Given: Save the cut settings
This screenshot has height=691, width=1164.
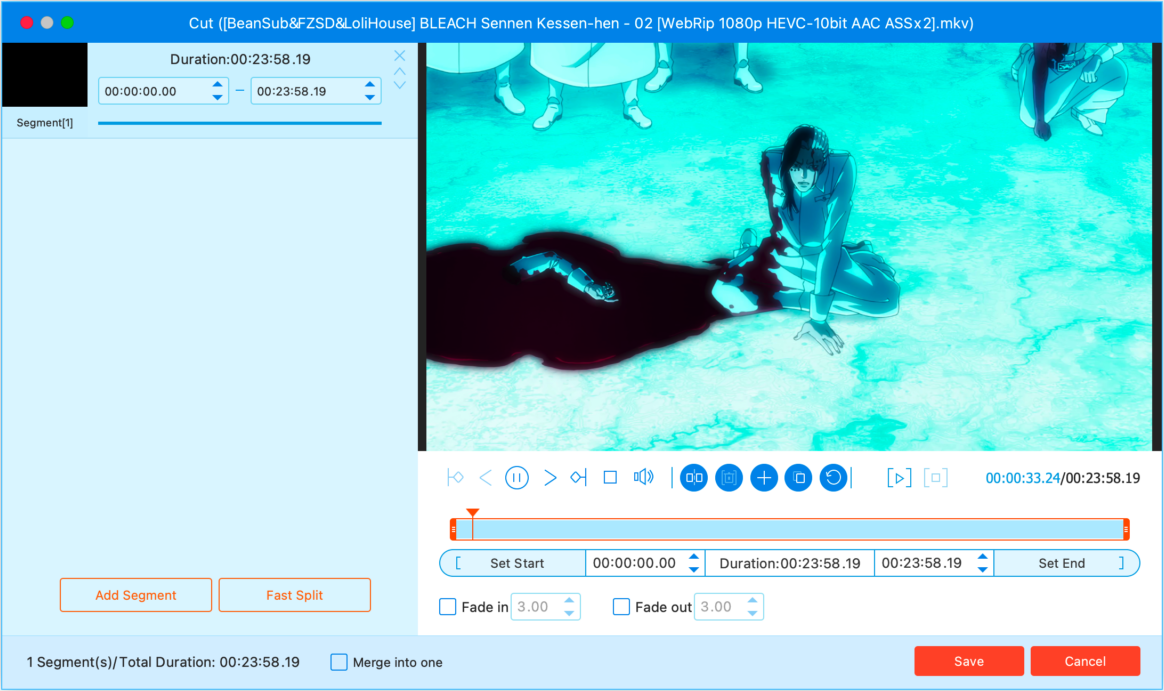Looking at the screenshot, I should [969, 661].
